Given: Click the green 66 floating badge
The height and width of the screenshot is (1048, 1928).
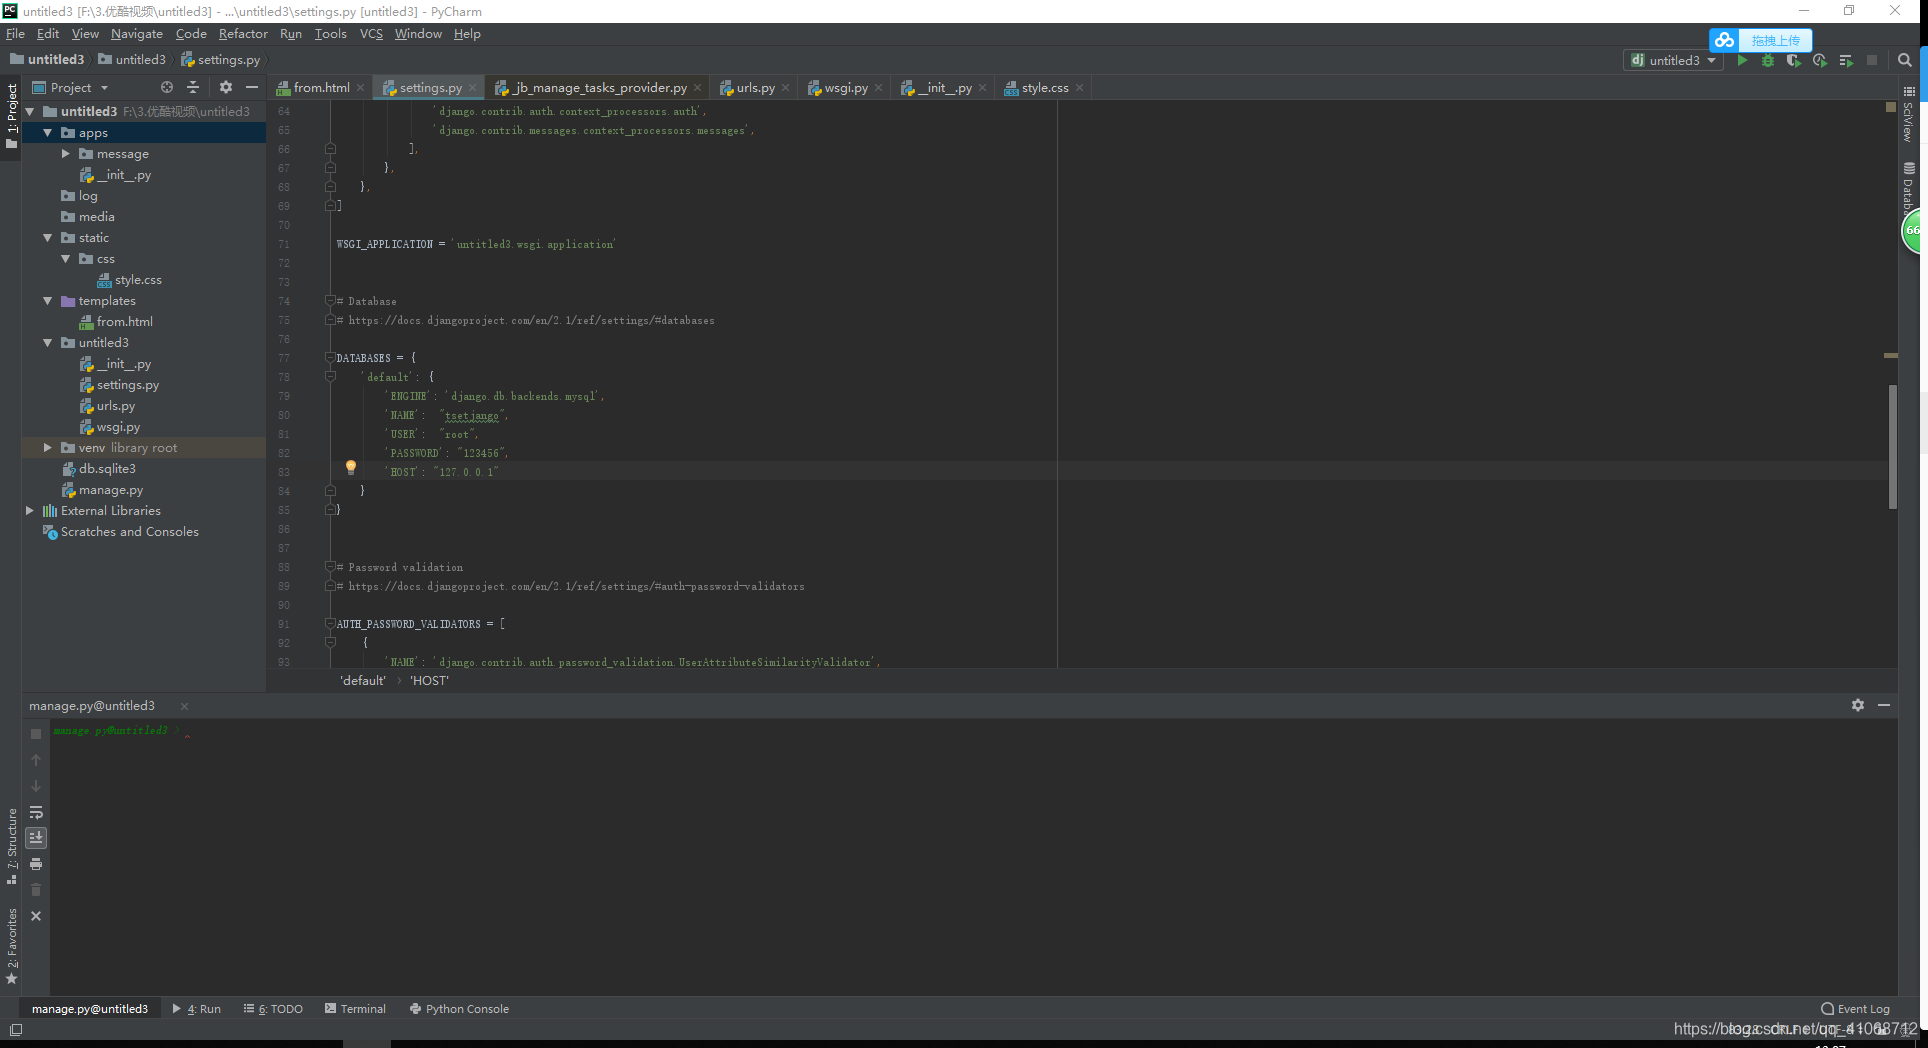Looking at the screenshot, I should click(1913, 230).
